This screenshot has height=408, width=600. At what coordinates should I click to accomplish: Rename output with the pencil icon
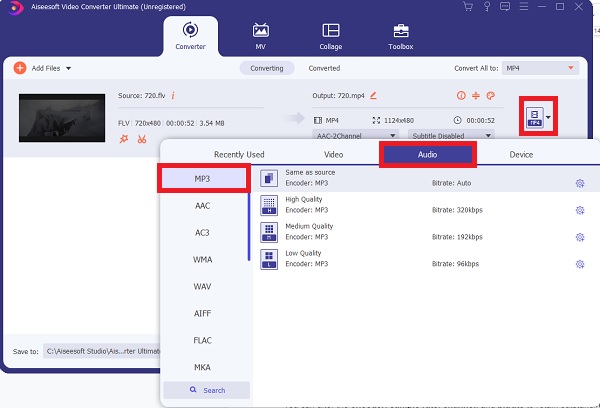click(373, 95)
